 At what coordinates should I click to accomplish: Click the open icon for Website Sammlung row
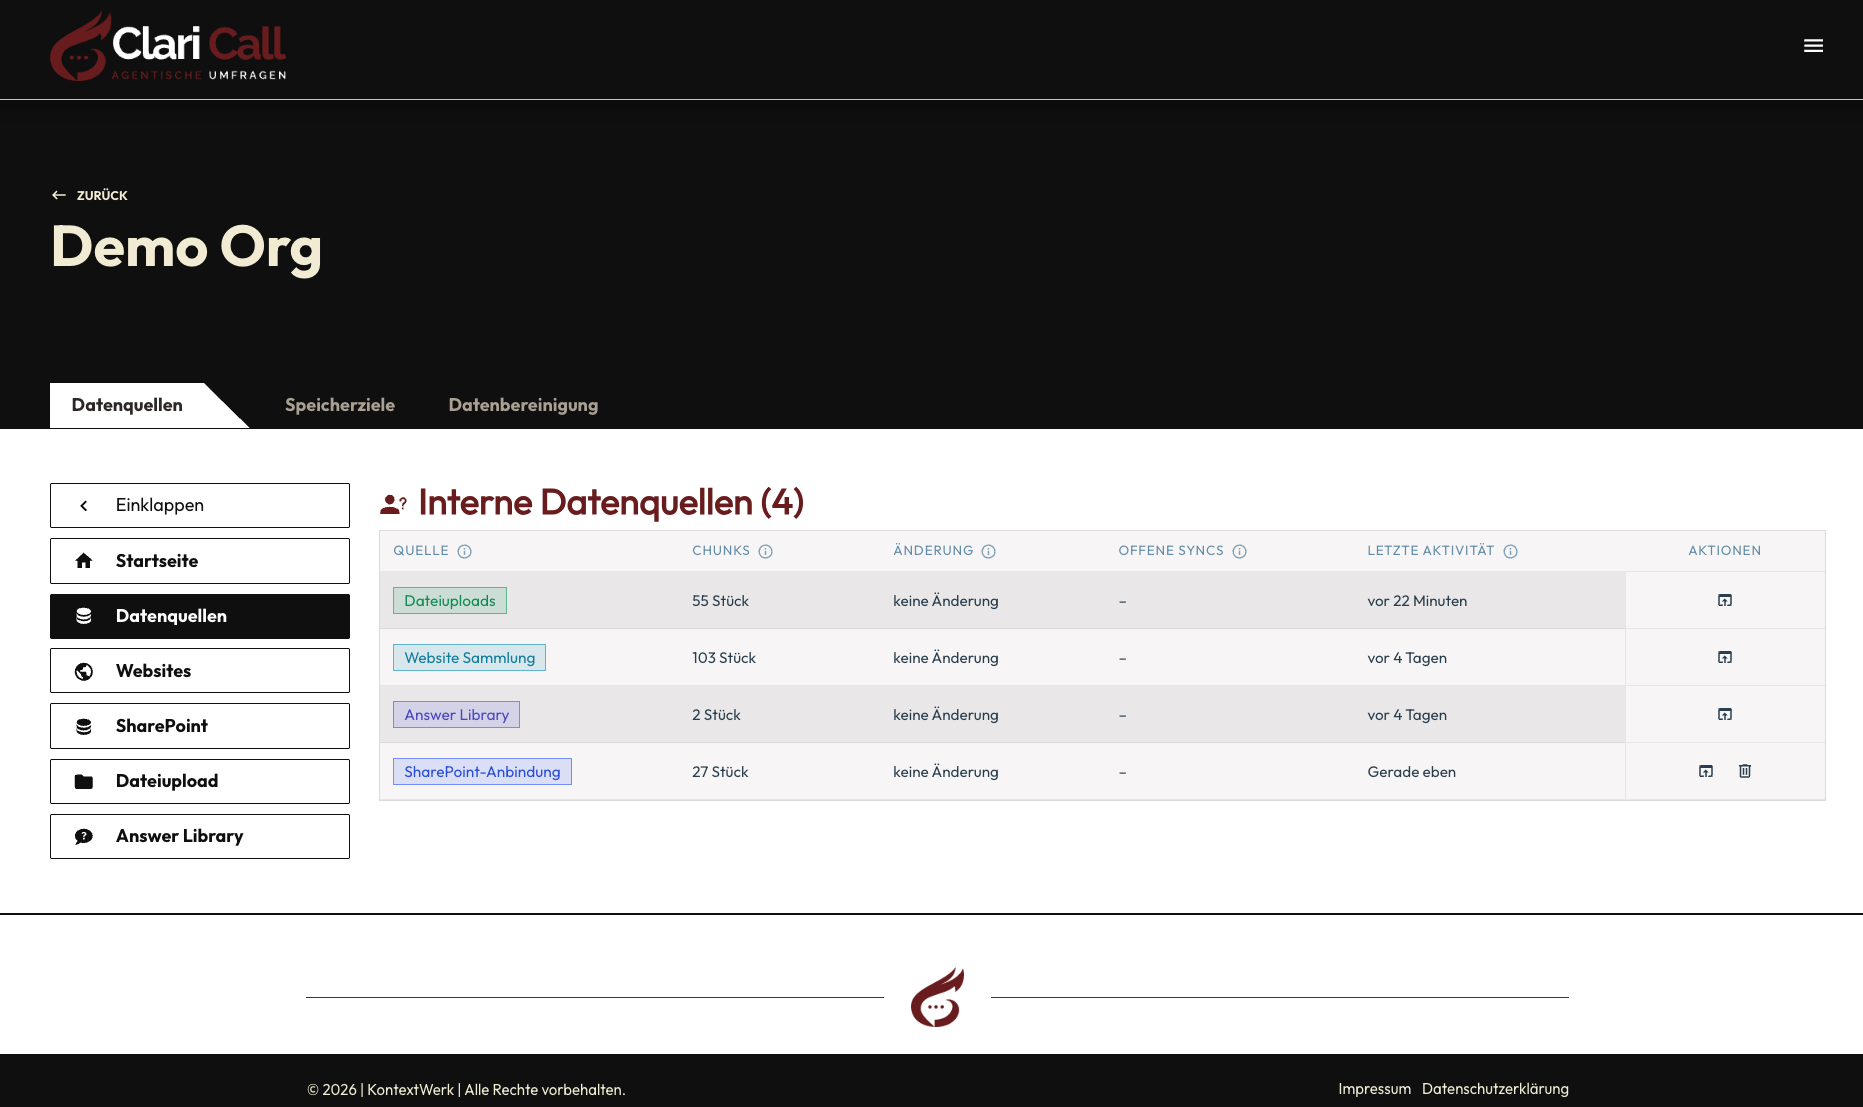pyautogui.click(x=1725, y=657)
